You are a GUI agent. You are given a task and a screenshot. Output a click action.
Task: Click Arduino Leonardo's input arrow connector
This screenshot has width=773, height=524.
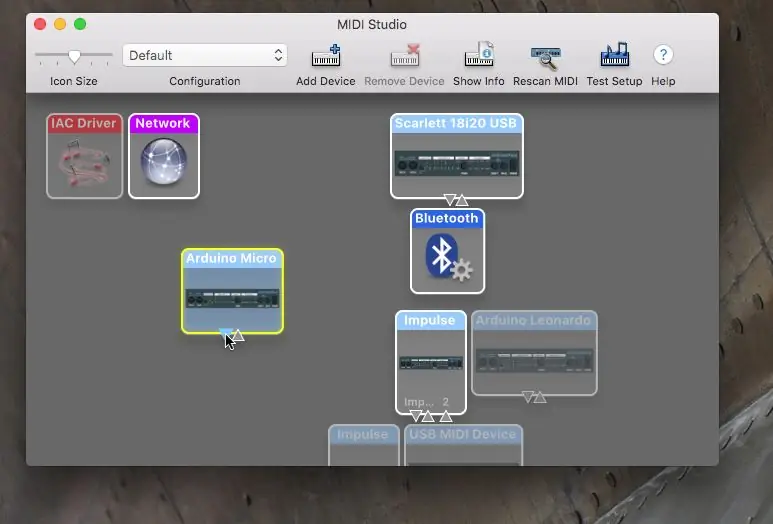[540, 397]
